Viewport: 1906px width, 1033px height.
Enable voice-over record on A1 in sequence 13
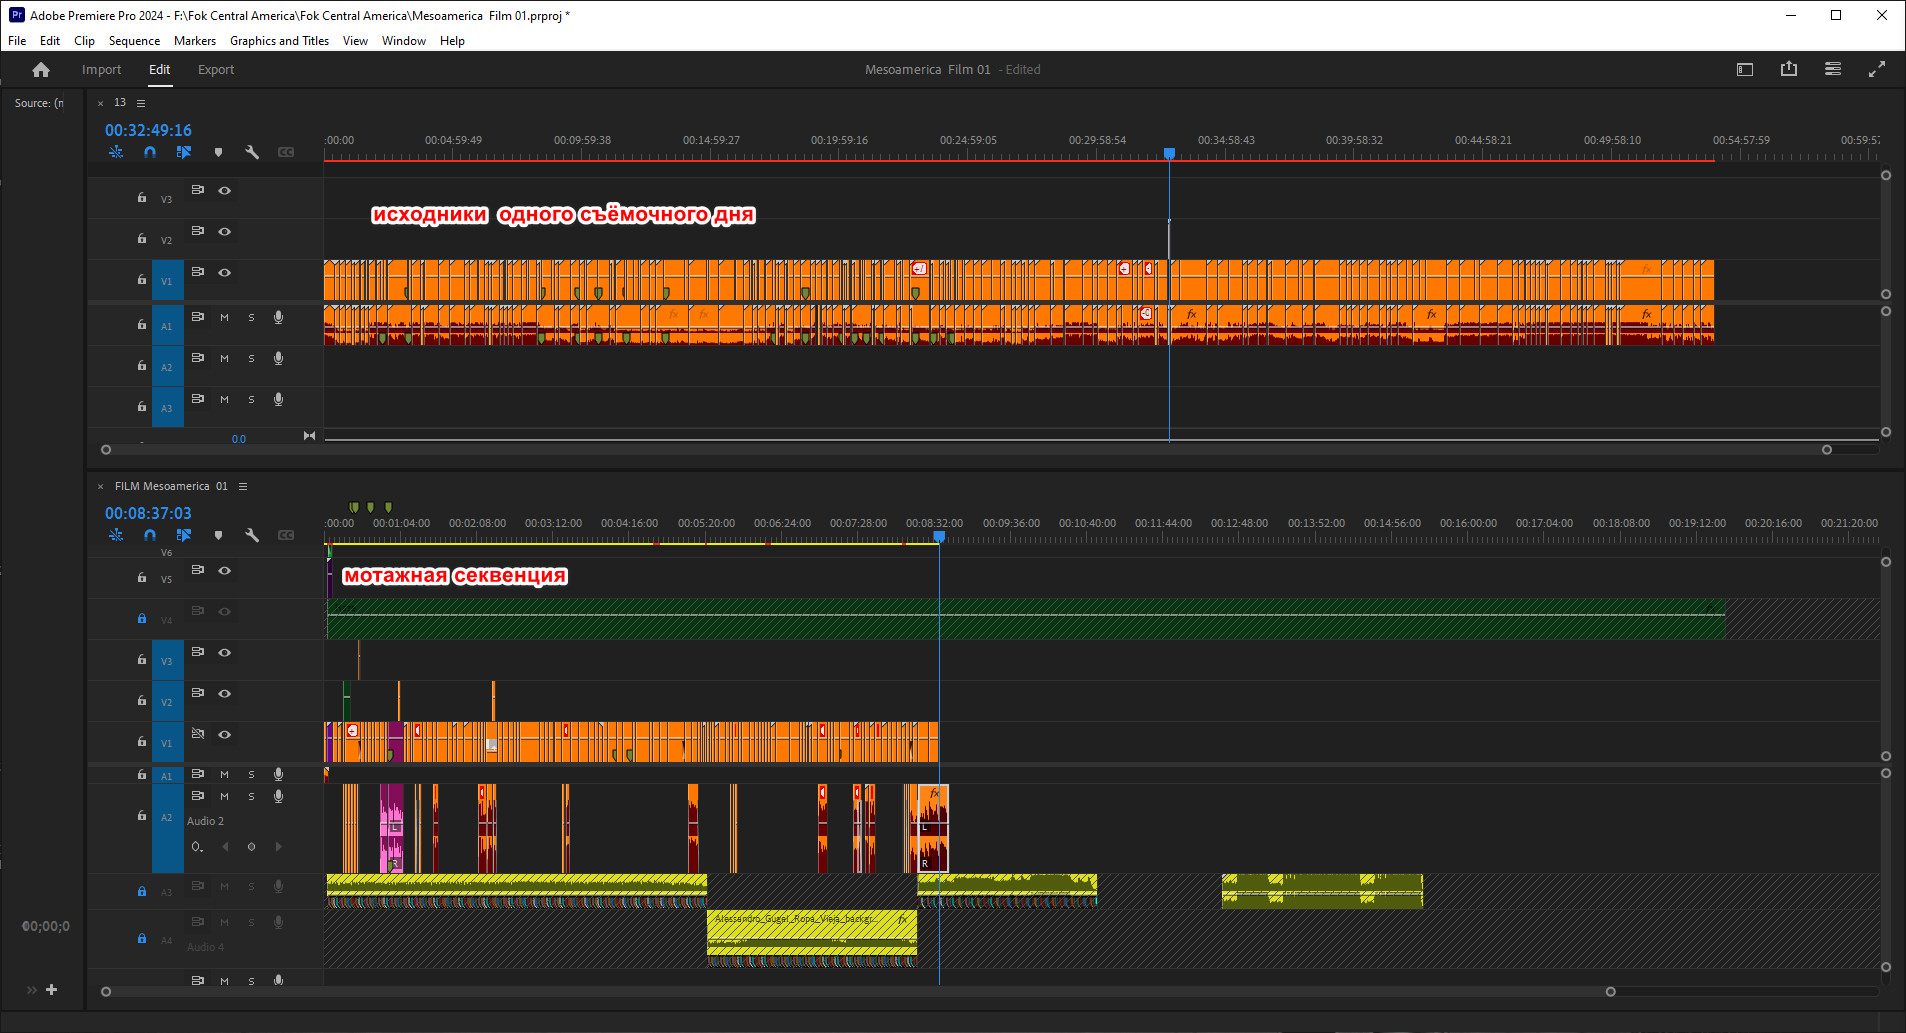pos(279,317)
